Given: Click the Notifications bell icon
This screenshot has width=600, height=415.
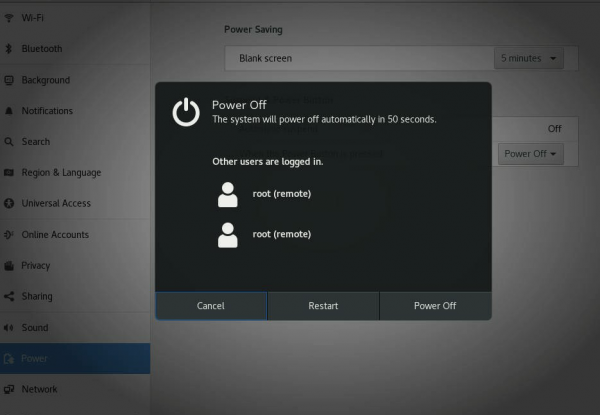Looking at the screenshot, I should tap(9, 111).
